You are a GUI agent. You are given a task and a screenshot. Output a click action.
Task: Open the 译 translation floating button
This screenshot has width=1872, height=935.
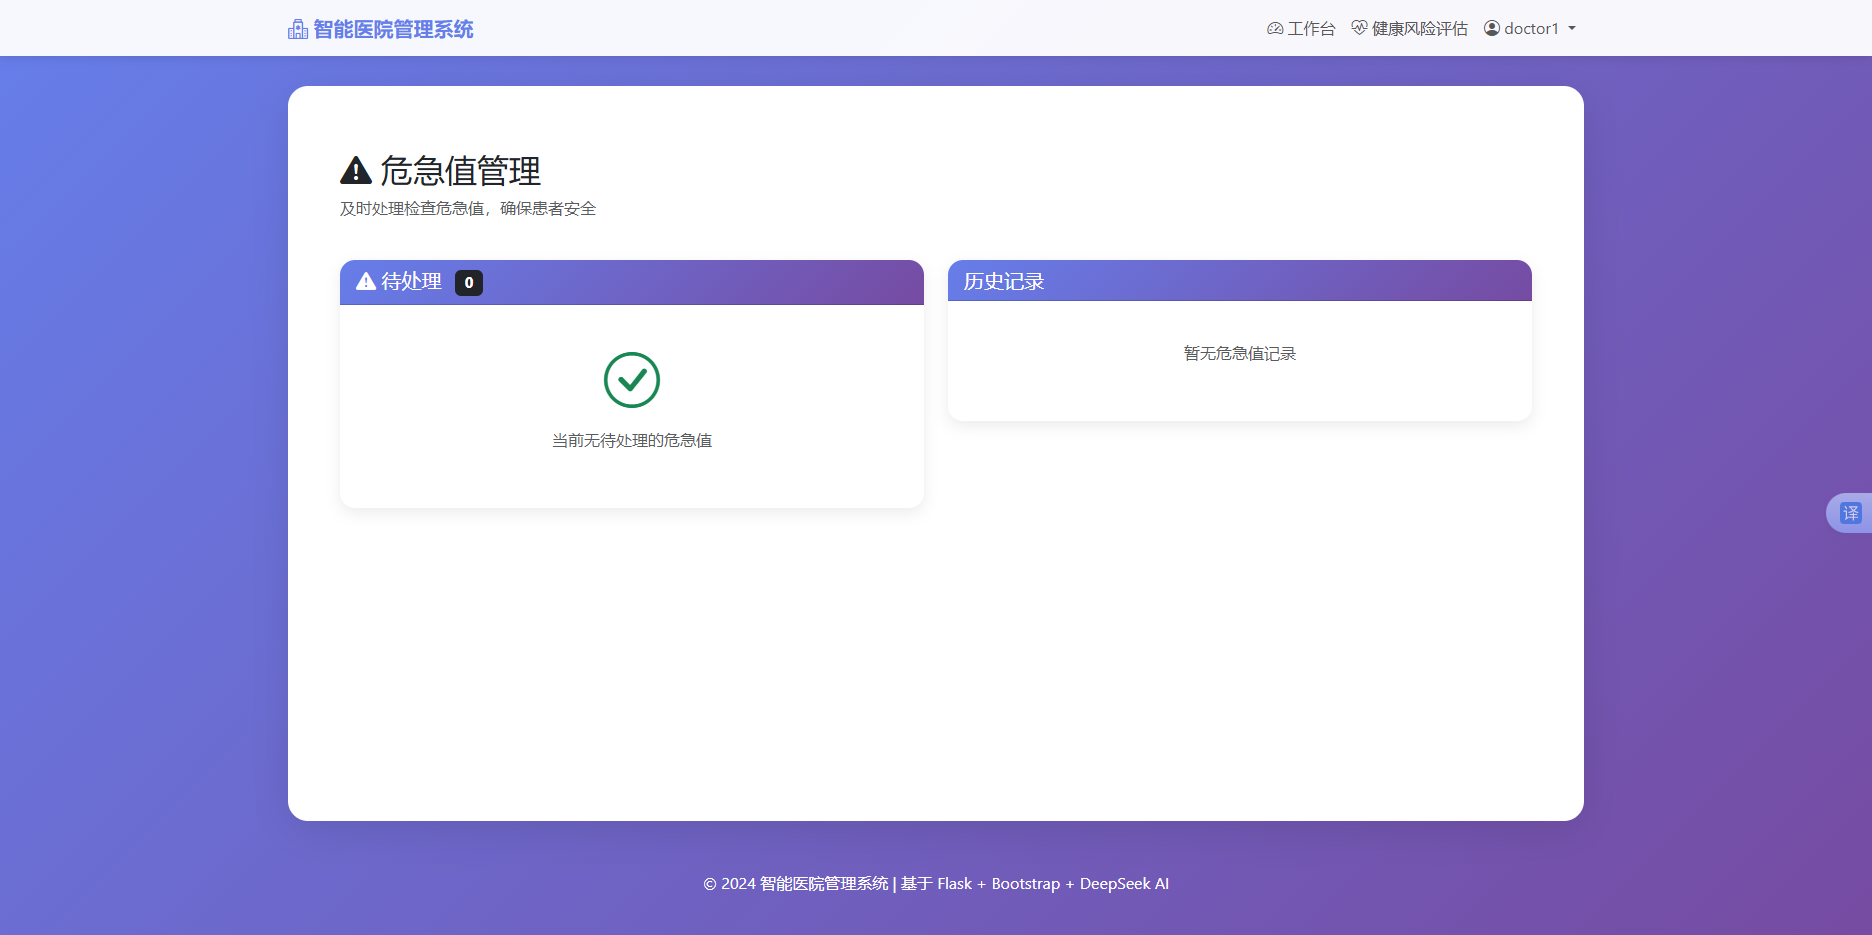(x=1853, y=512)
